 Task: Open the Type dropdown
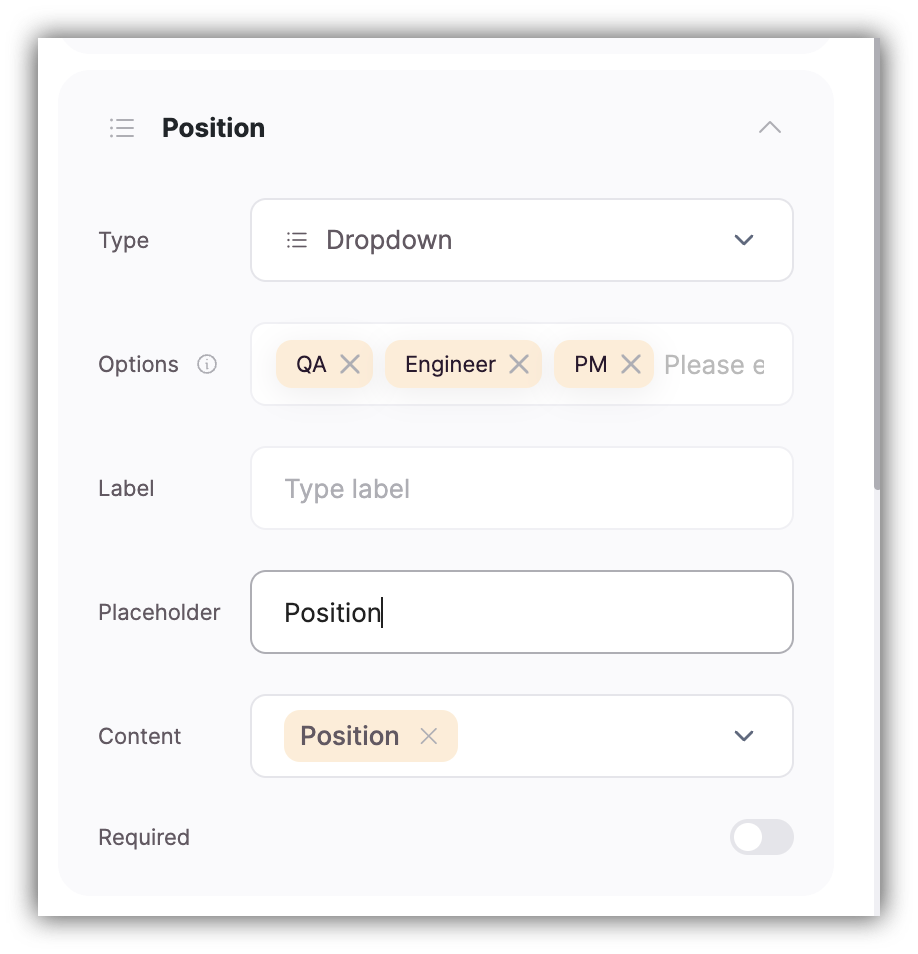[743, 240]
